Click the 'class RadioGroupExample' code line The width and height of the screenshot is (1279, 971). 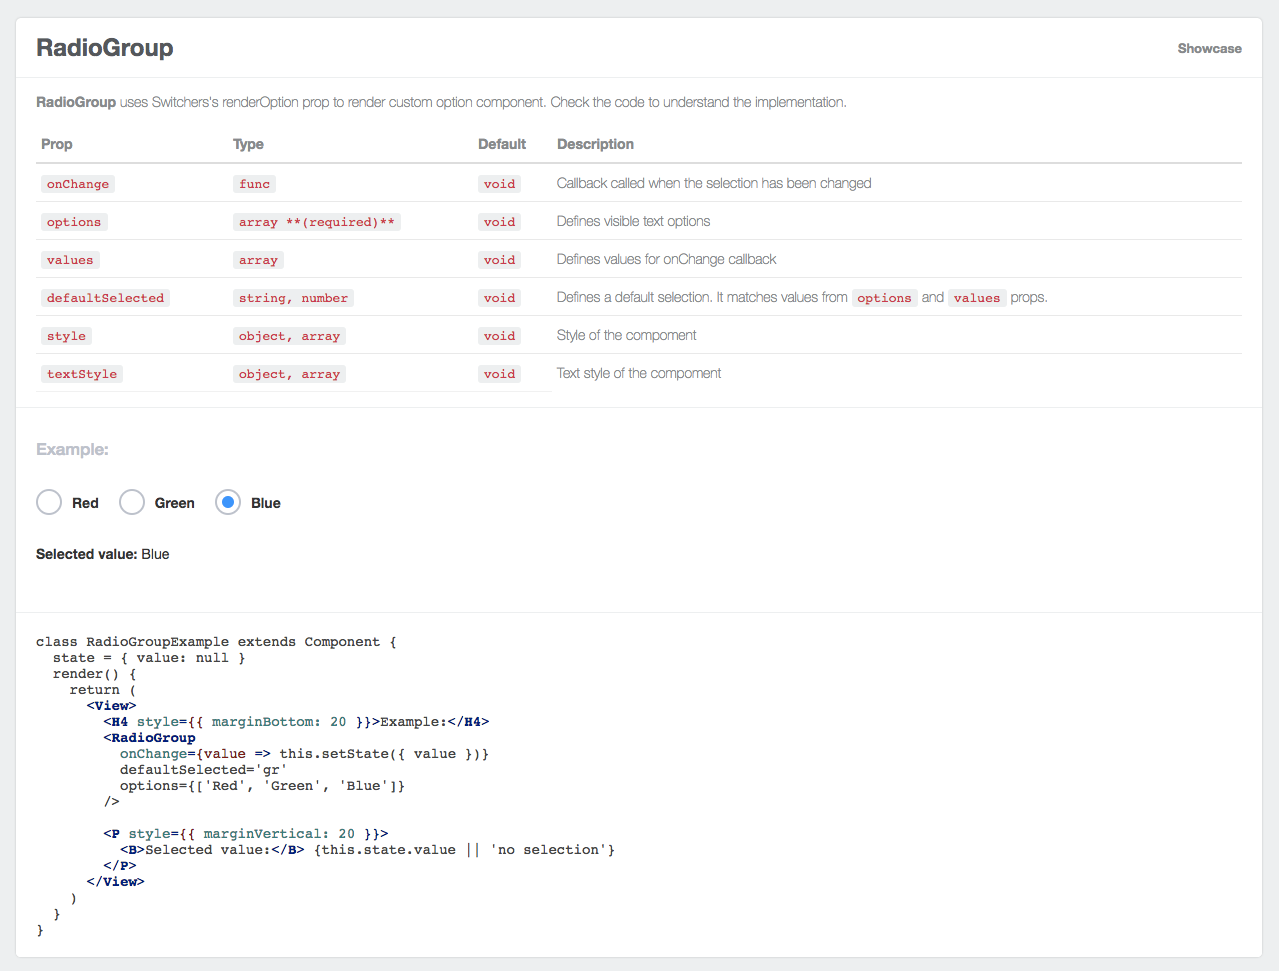tap(216, 642)
